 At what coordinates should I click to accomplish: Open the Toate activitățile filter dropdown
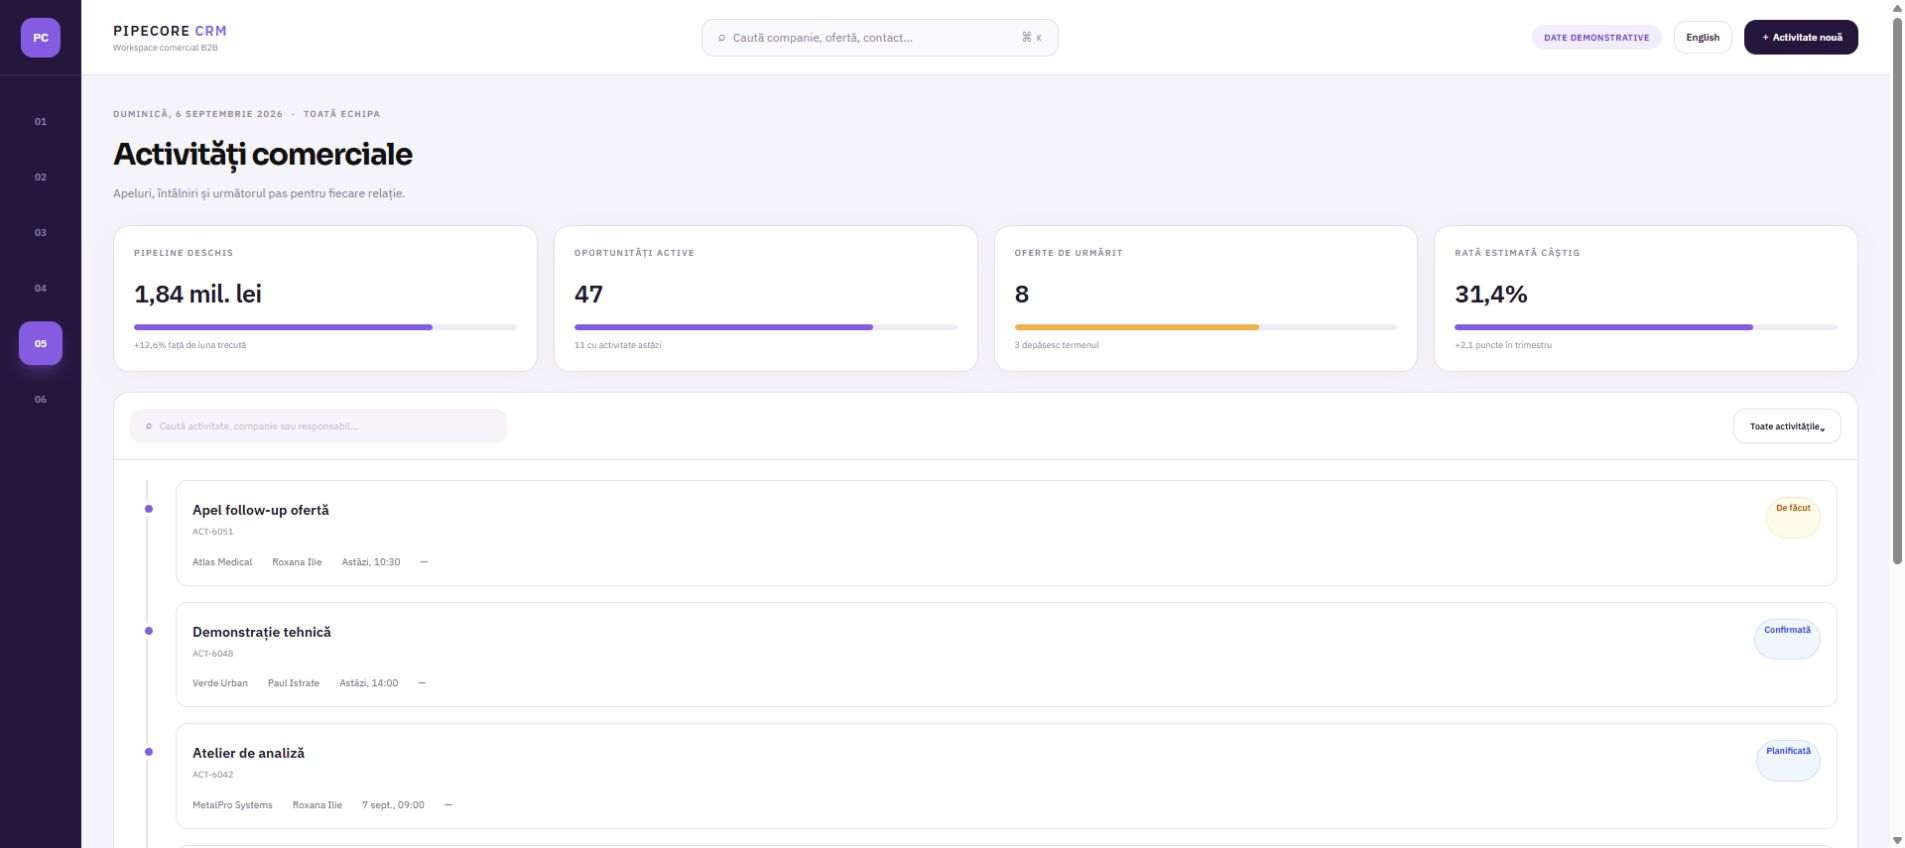pos(1786,426)
